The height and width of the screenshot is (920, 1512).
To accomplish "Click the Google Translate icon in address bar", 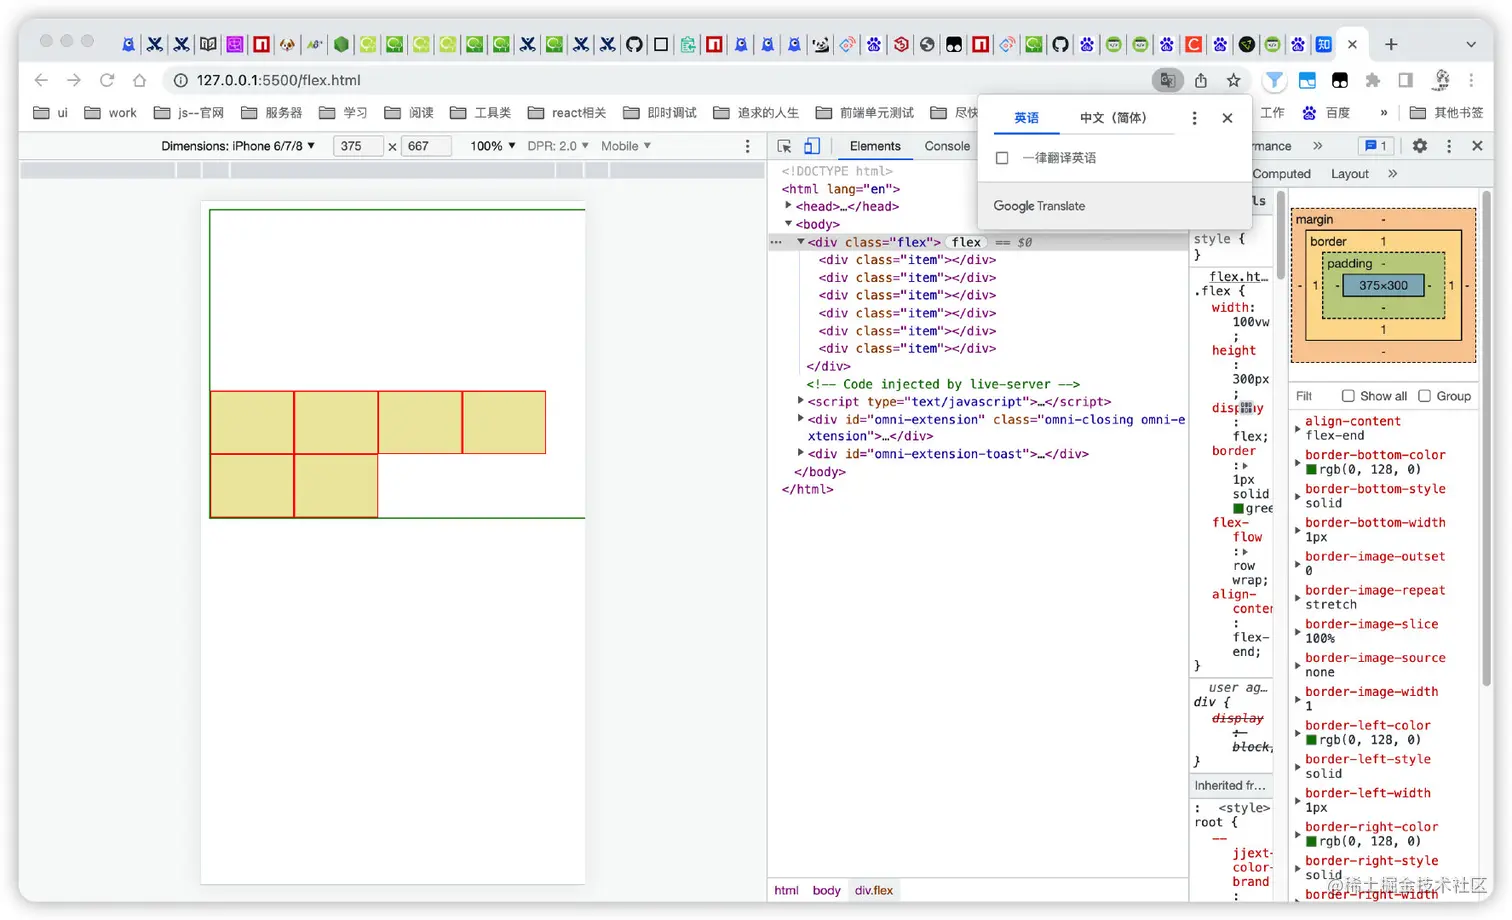I will [1167, 80].
